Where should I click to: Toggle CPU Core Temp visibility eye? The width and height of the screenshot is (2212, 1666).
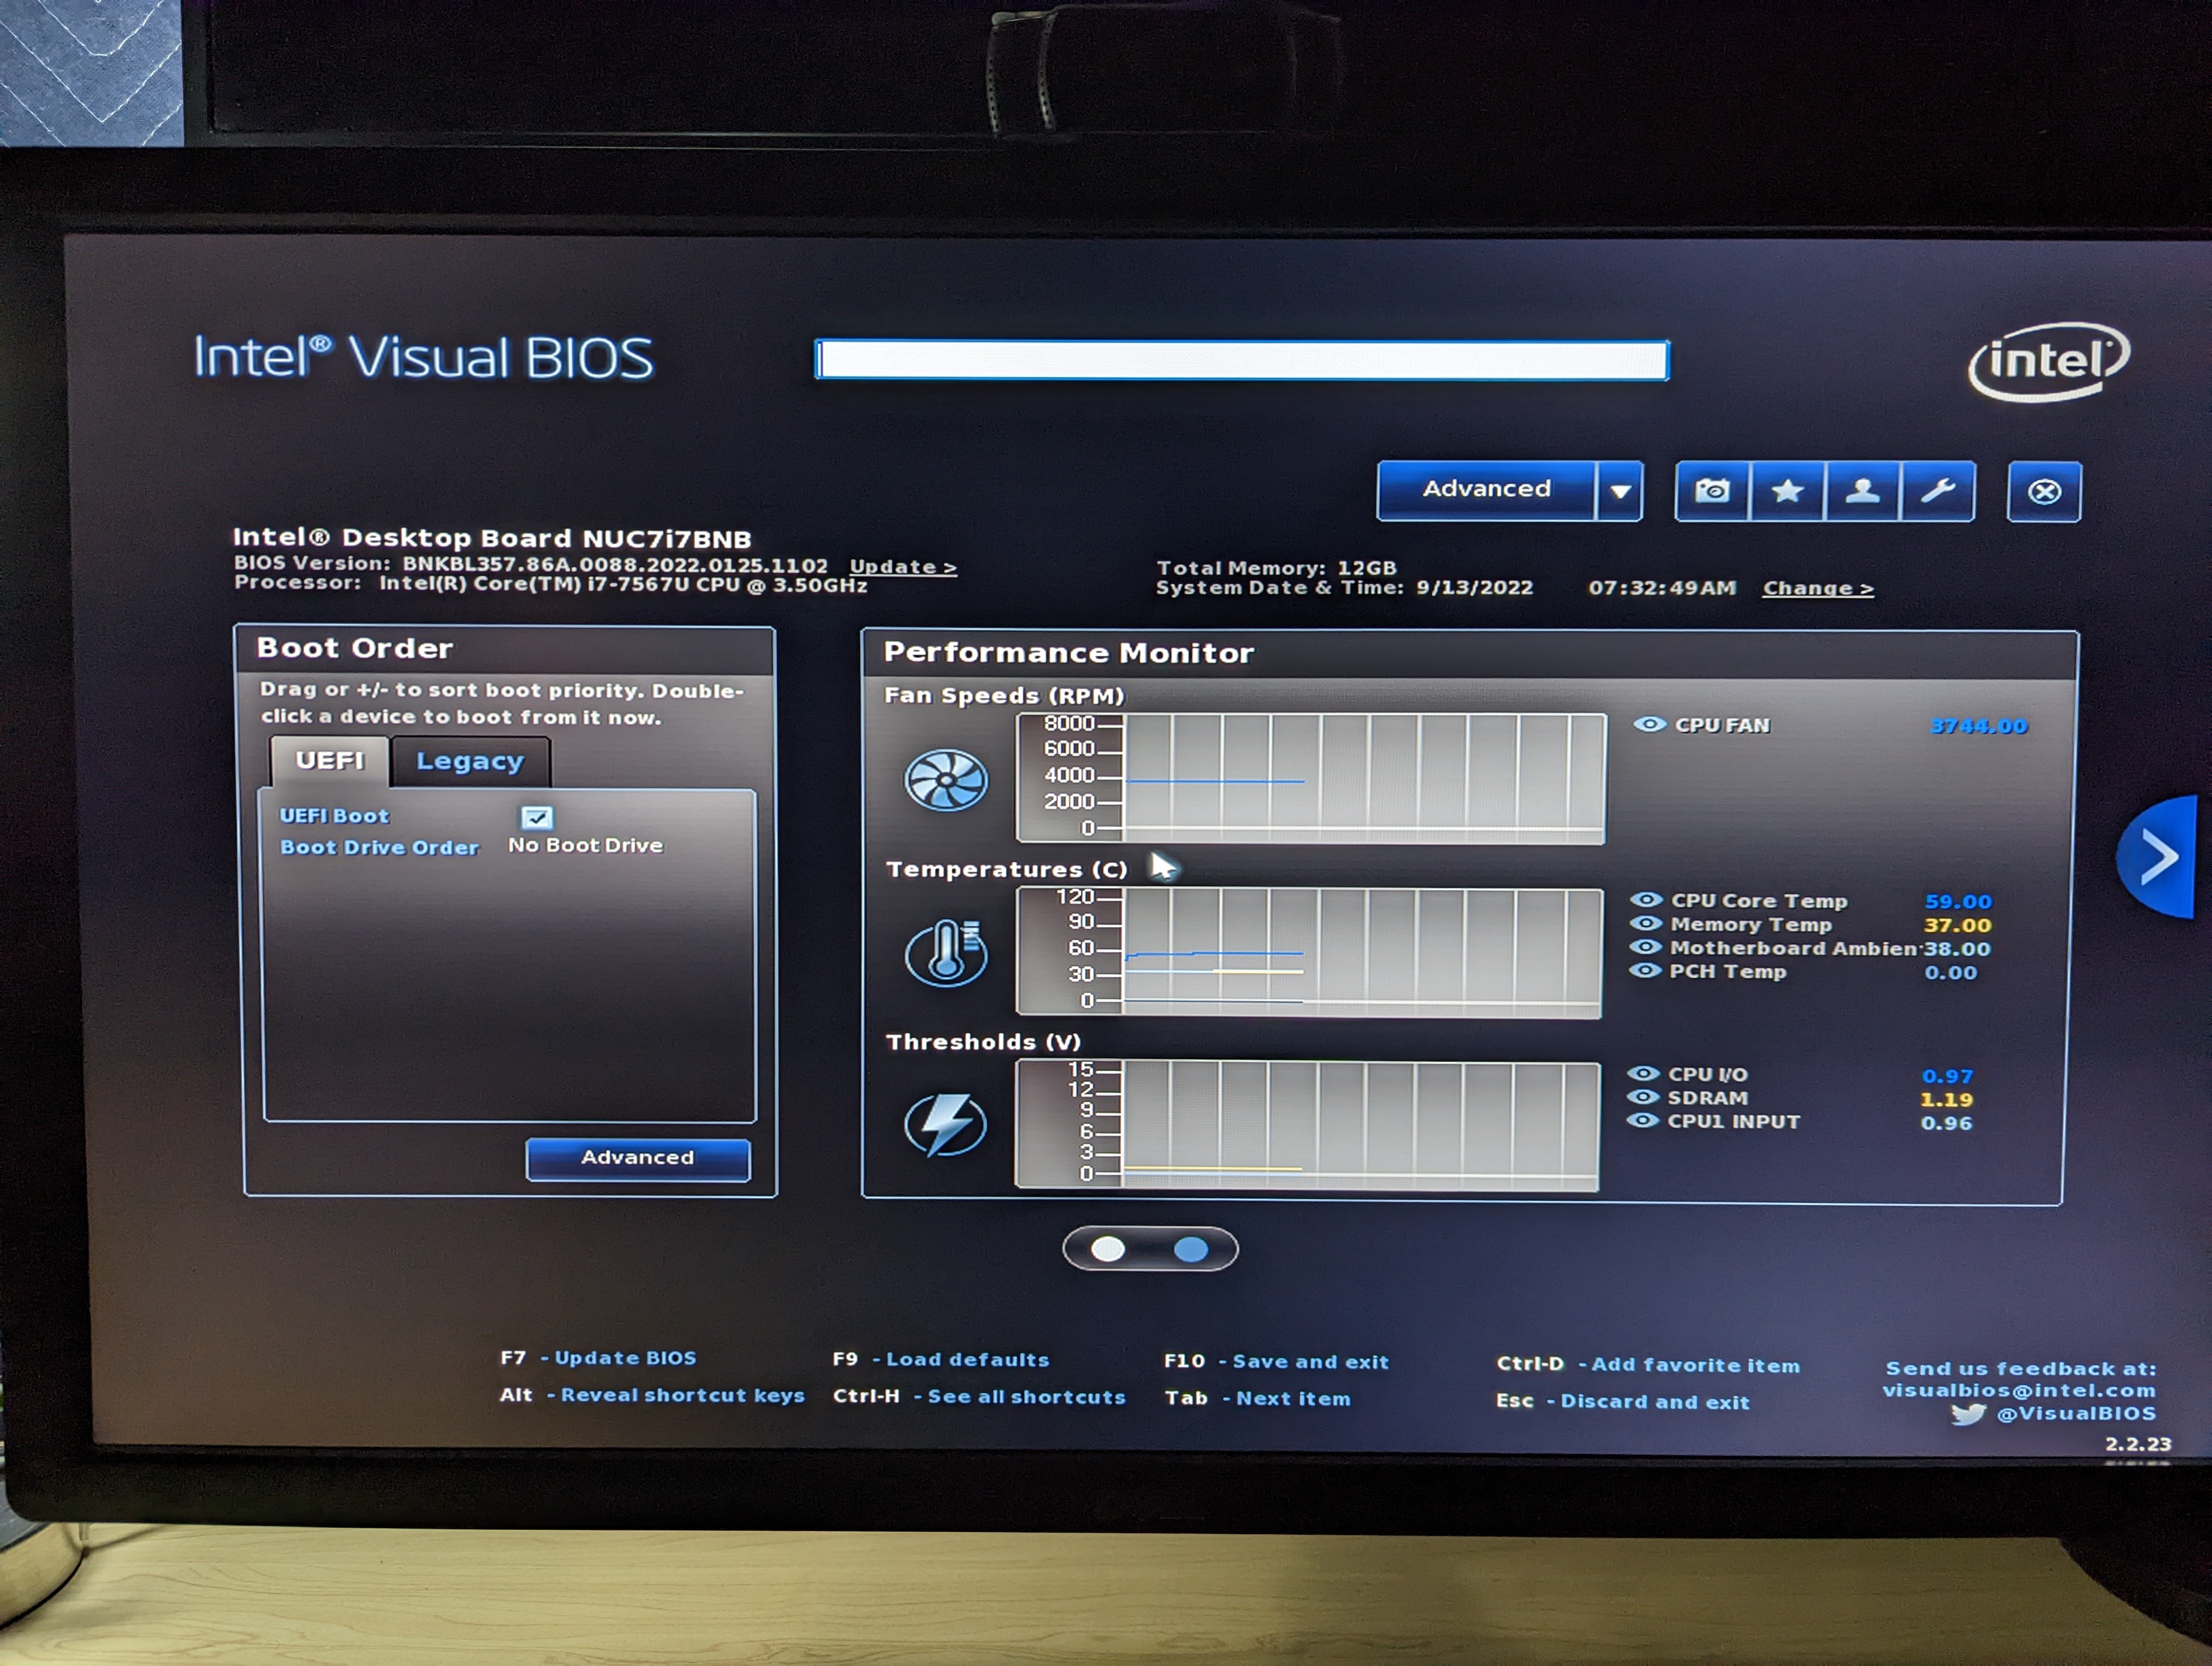1646,900
